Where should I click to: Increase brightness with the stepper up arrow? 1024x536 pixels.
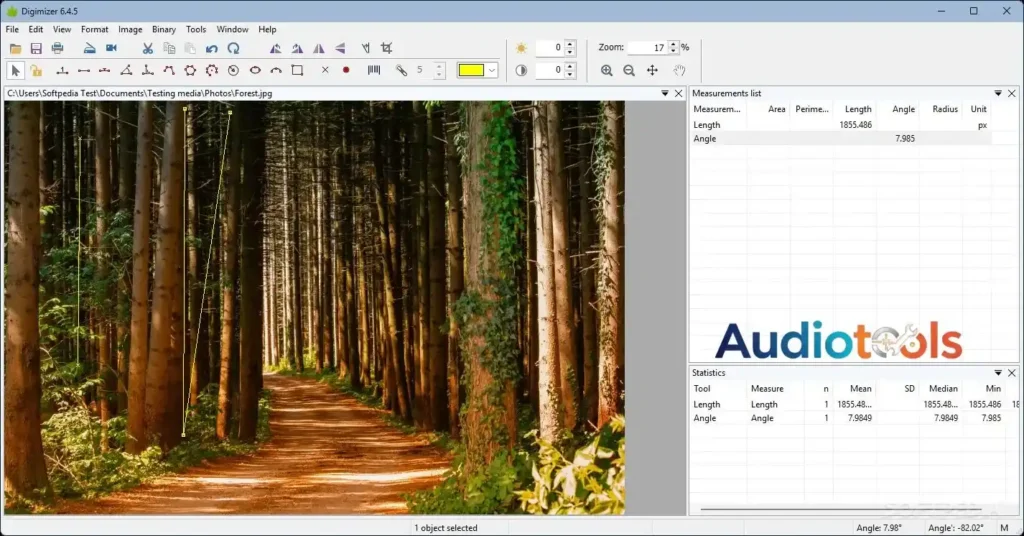[570, 44]
